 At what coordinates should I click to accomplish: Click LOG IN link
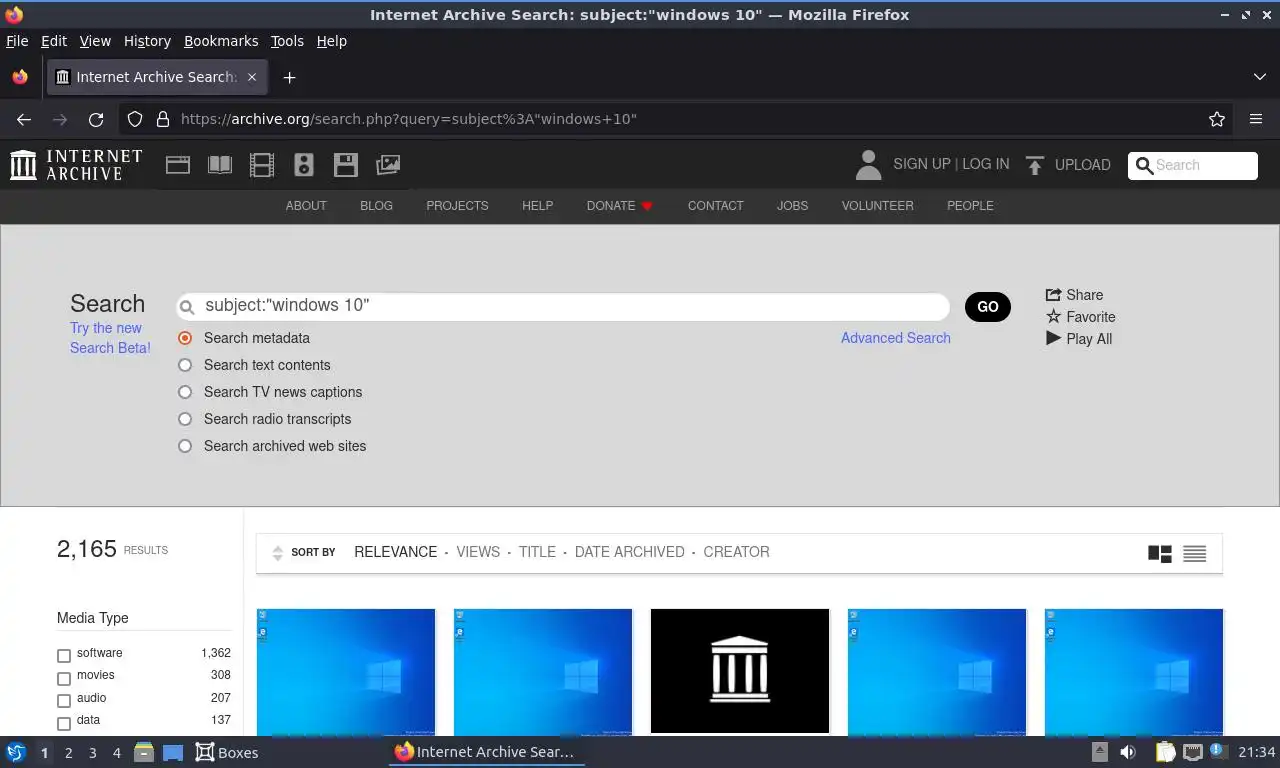pos(986,164)
